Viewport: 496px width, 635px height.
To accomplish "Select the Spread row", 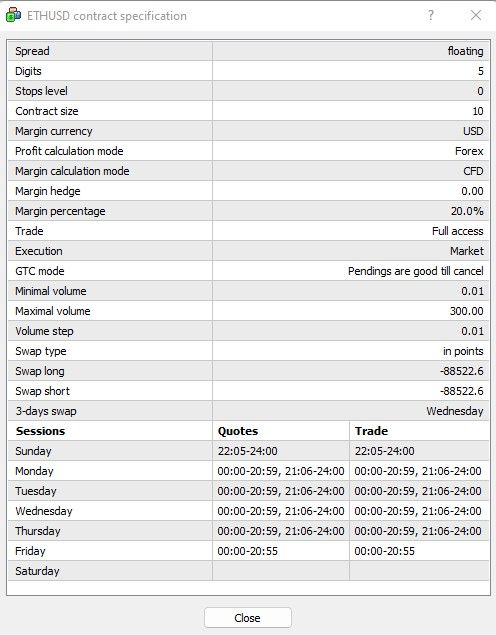I will pyautogui.click(x=248, y=51).
